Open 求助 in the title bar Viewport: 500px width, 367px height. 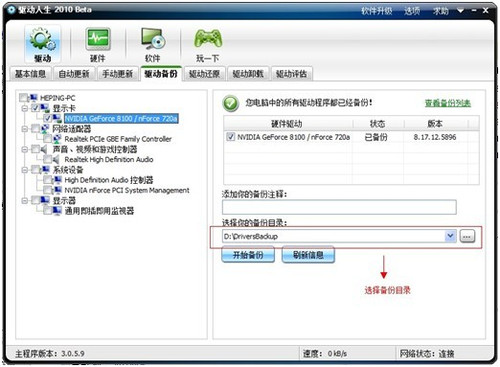pos(441,11)
